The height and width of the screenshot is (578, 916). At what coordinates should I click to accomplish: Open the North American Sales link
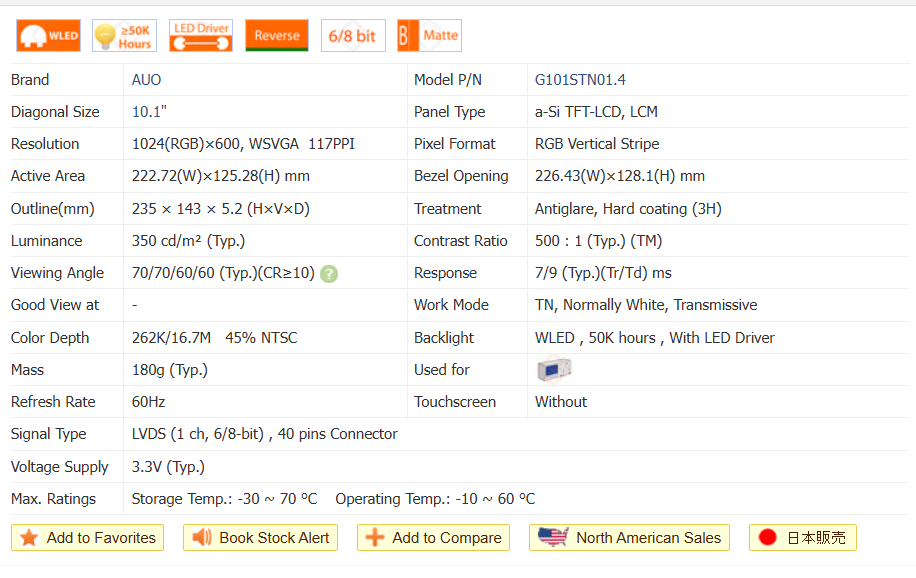(629, 538)
